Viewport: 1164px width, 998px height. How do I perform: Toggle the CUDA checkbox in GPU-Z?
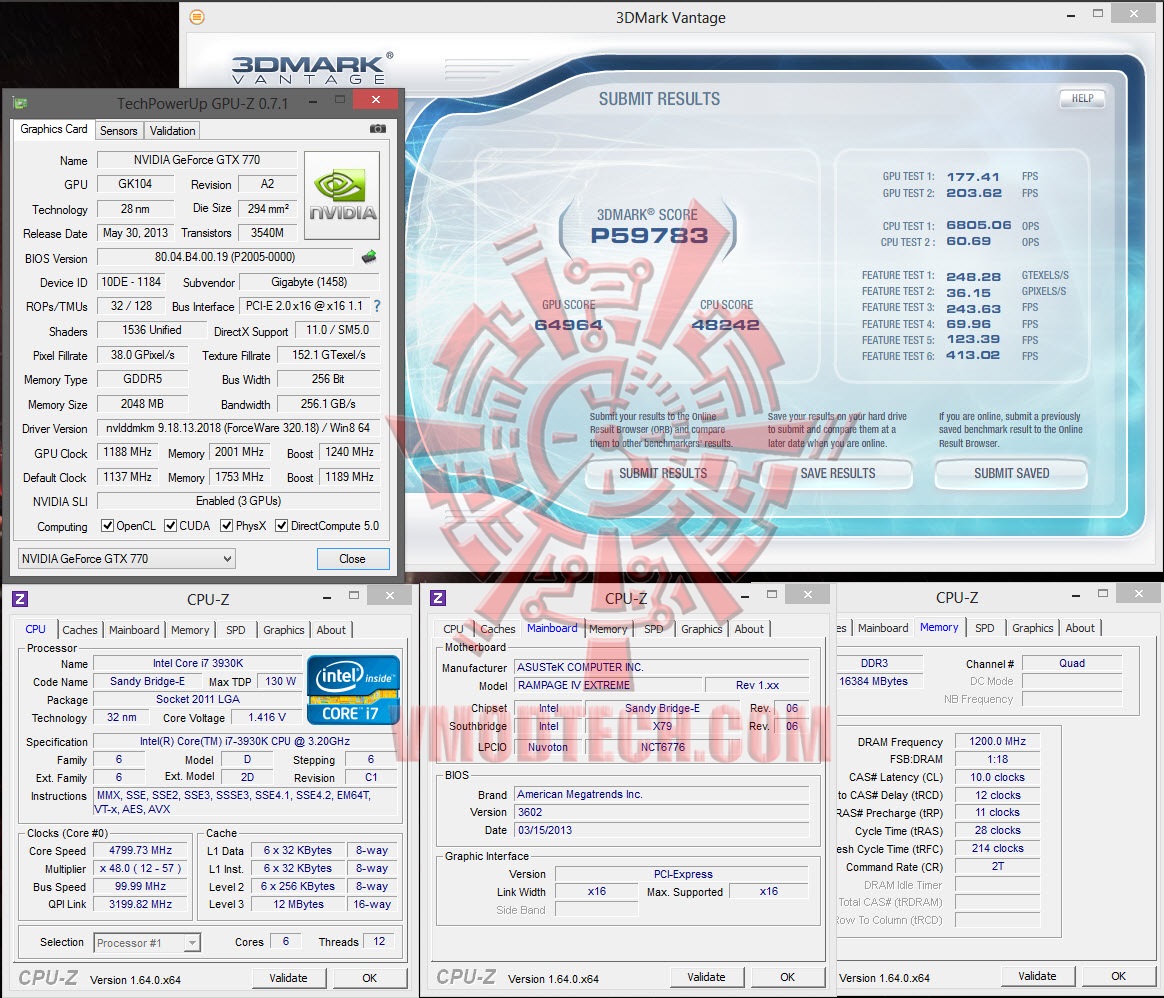(x=171, y=526)
